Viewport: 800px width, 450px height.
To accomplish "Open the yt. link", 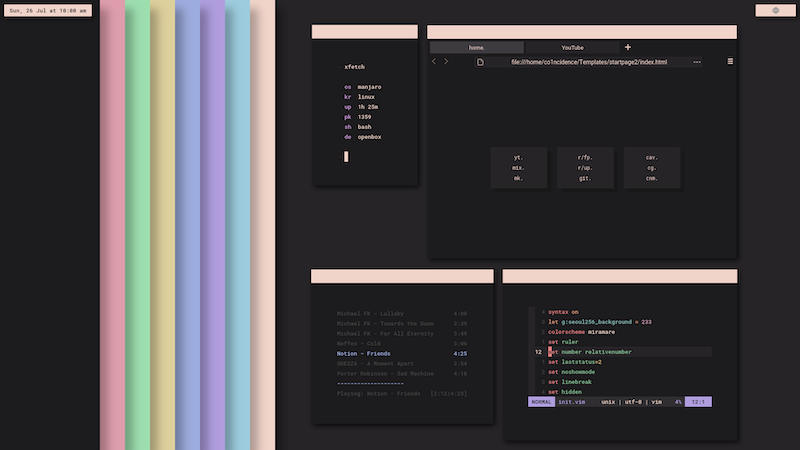I will coord(518,158).
